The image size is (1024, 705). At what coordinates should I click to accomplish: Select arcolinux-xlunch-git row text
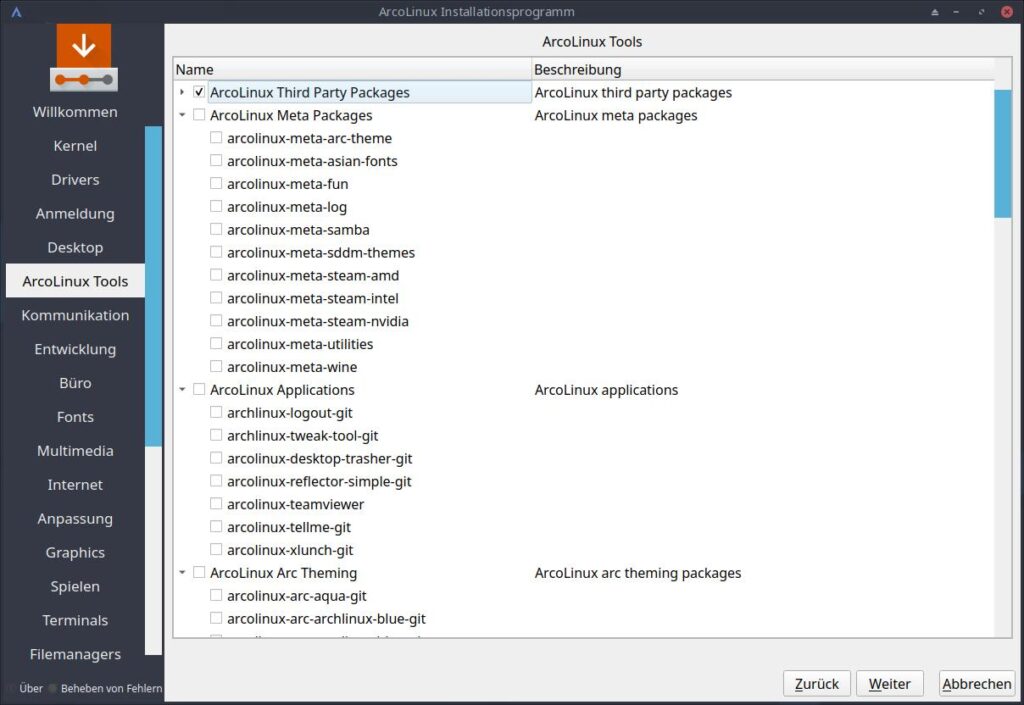[x=290, y=550]
